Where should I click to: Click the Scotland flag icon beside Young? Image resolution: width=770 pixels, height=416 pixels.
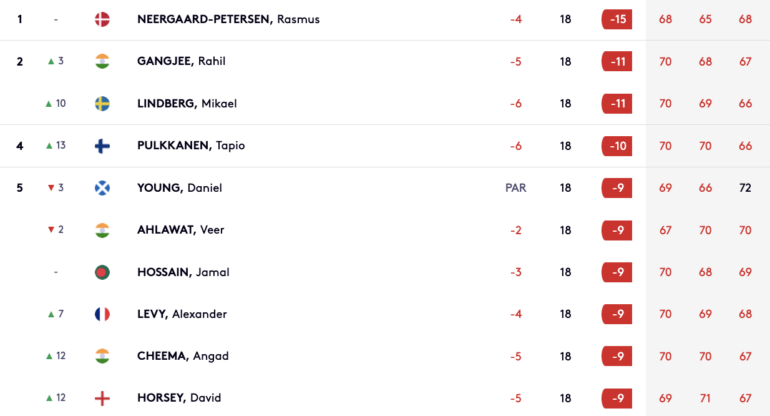pos(102,188)
